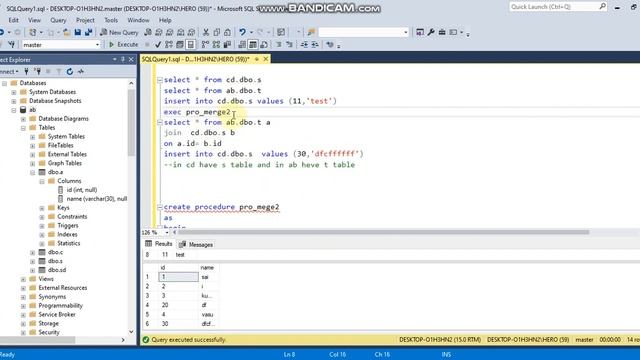
Task: Click the Query Options icon
Action: [x=180, y=44]
